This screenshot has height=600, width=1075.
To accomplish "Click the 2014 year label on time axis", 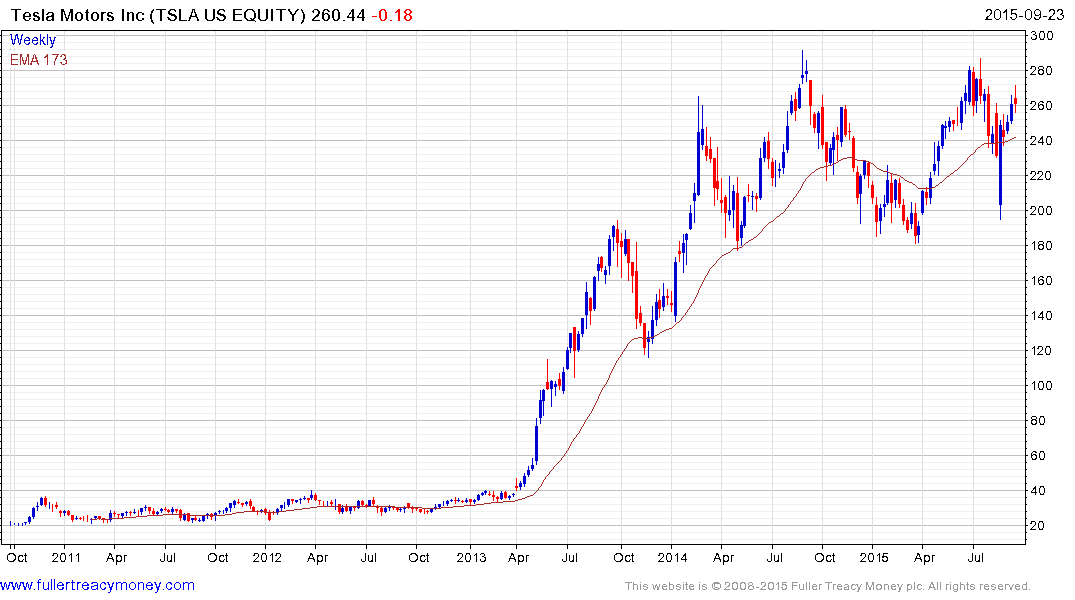I will tap(672, 557).
